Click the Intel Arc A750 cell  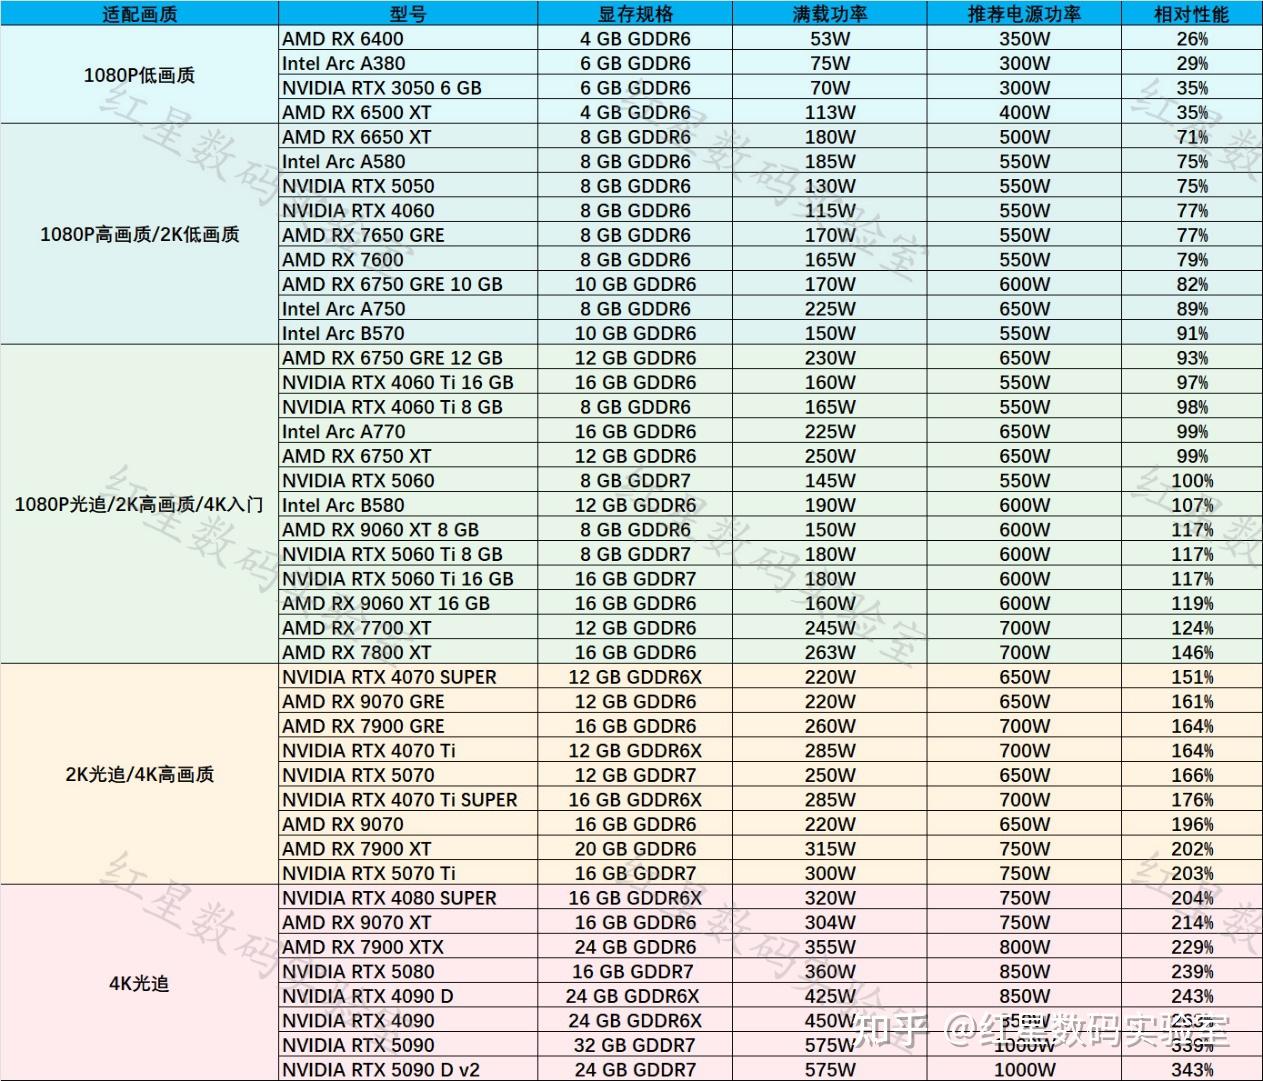pyautogui.click(x=408, y=309)
